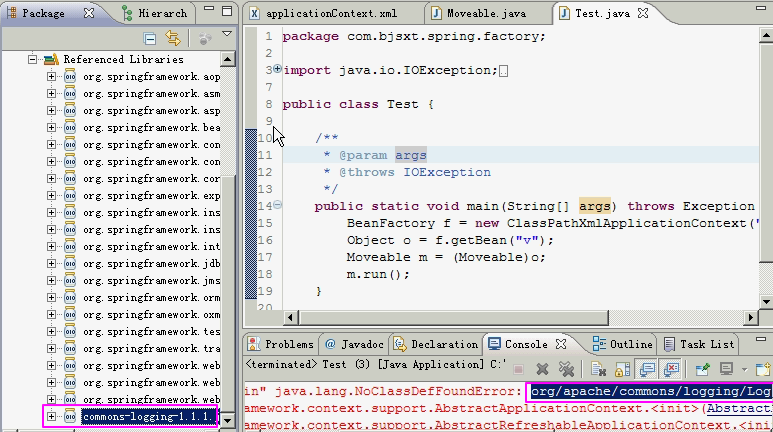The height and width of the screenshot is (432, 773).
Task: Toggle show console on standard output change
Action: pyautogui.click(x=648, y=369)
